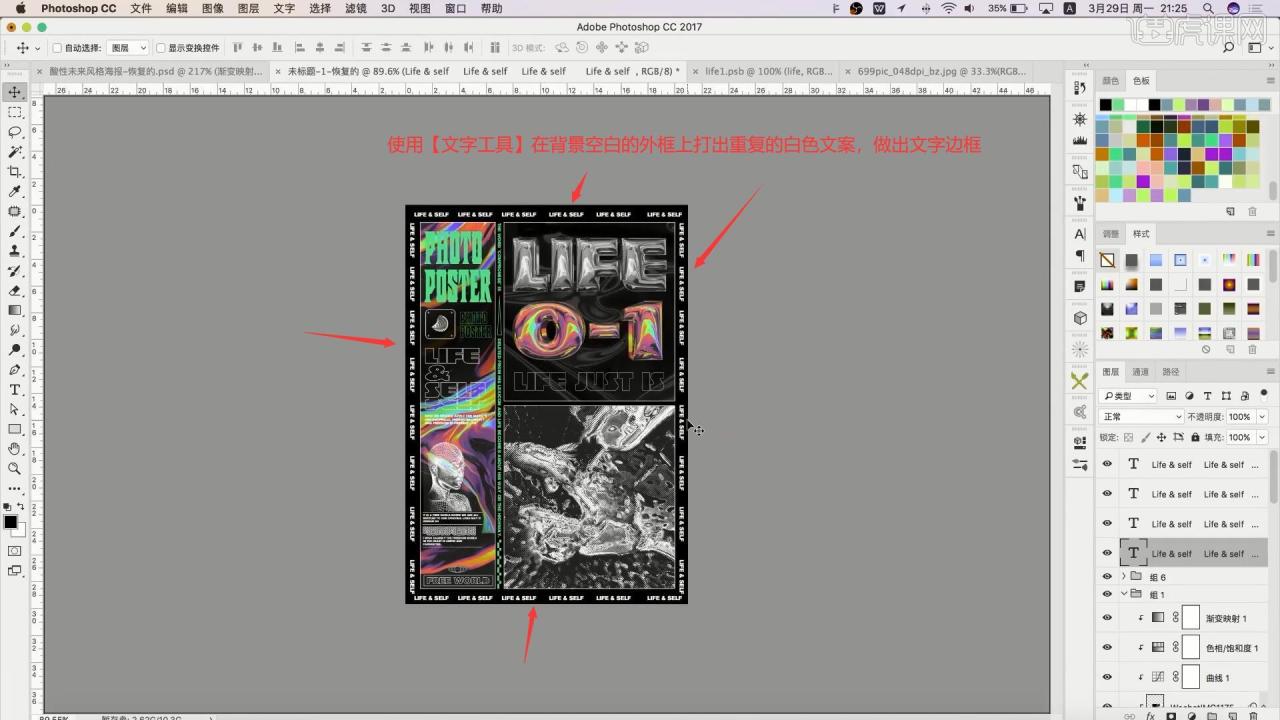The width and height of the screenshot is (1280, 720).
Task: Collapse the 组 1 layer group
Action: click(1123, 594)
